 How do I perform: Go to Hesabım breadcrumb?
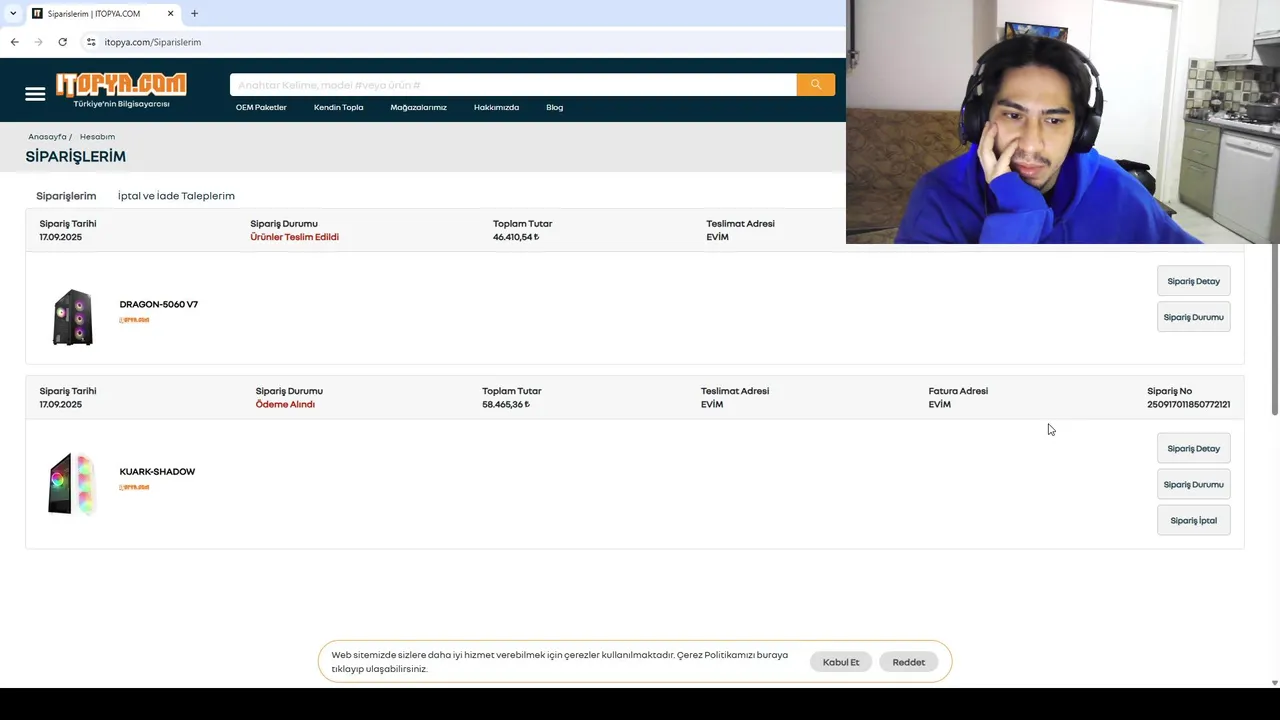coord(97,136)
